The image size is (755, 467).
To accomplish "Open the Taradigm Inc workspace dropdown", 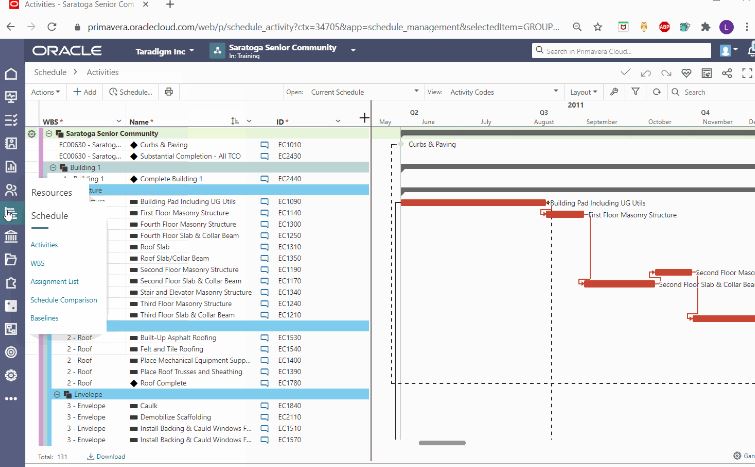I will coord(164,51).
